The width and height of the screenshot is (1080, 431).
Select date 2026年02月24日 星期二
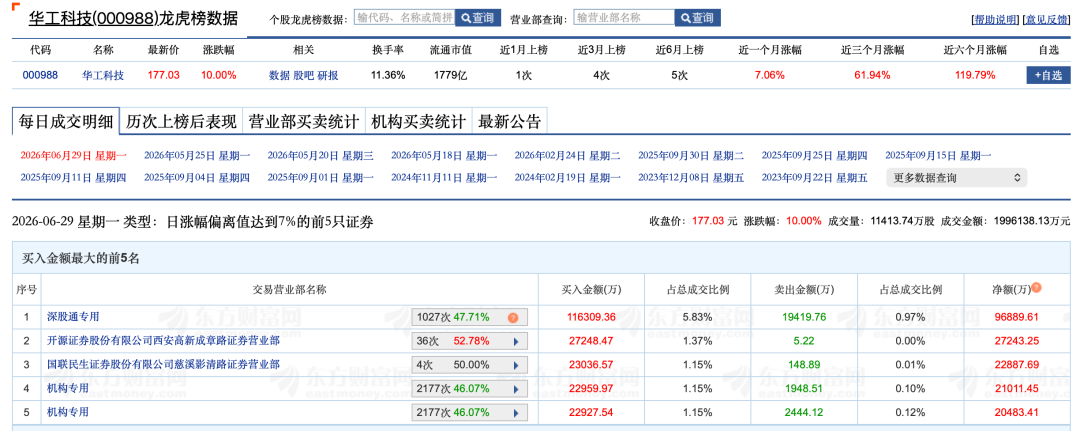[568, 155]
